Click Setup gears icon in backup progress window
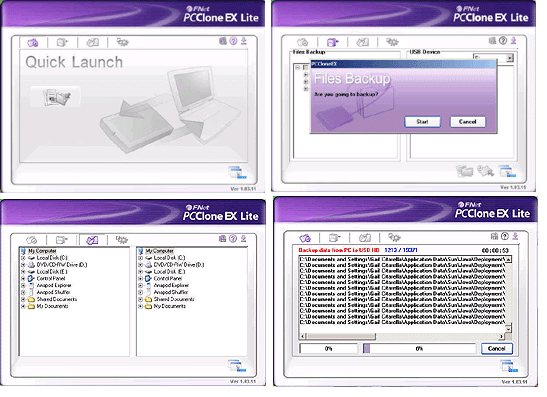This screenshot has height=397, width=547. (394, 238)
